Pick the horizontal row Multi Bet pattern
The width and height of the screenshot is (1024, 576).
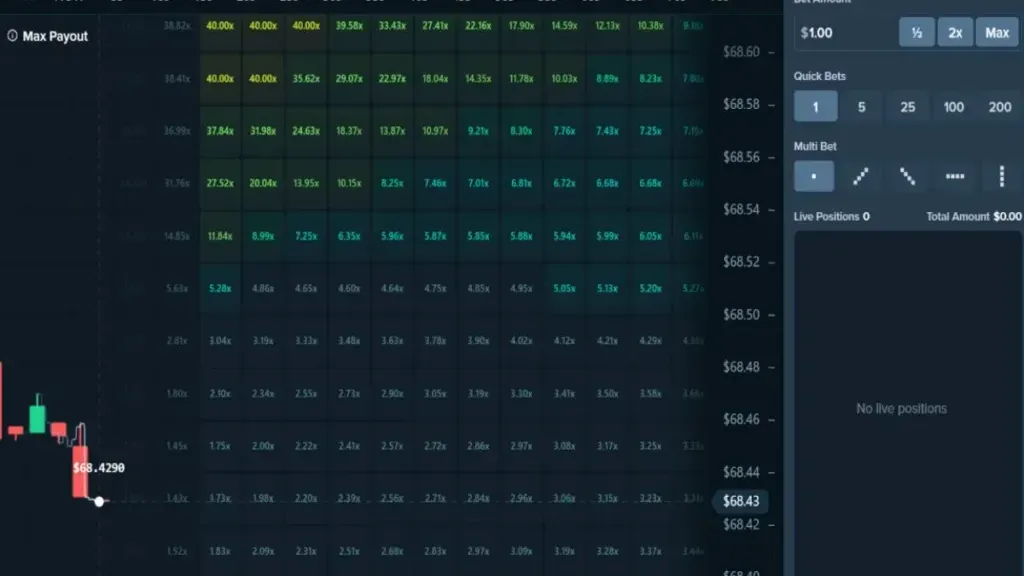pyautogui.click(x=955, y=176)
